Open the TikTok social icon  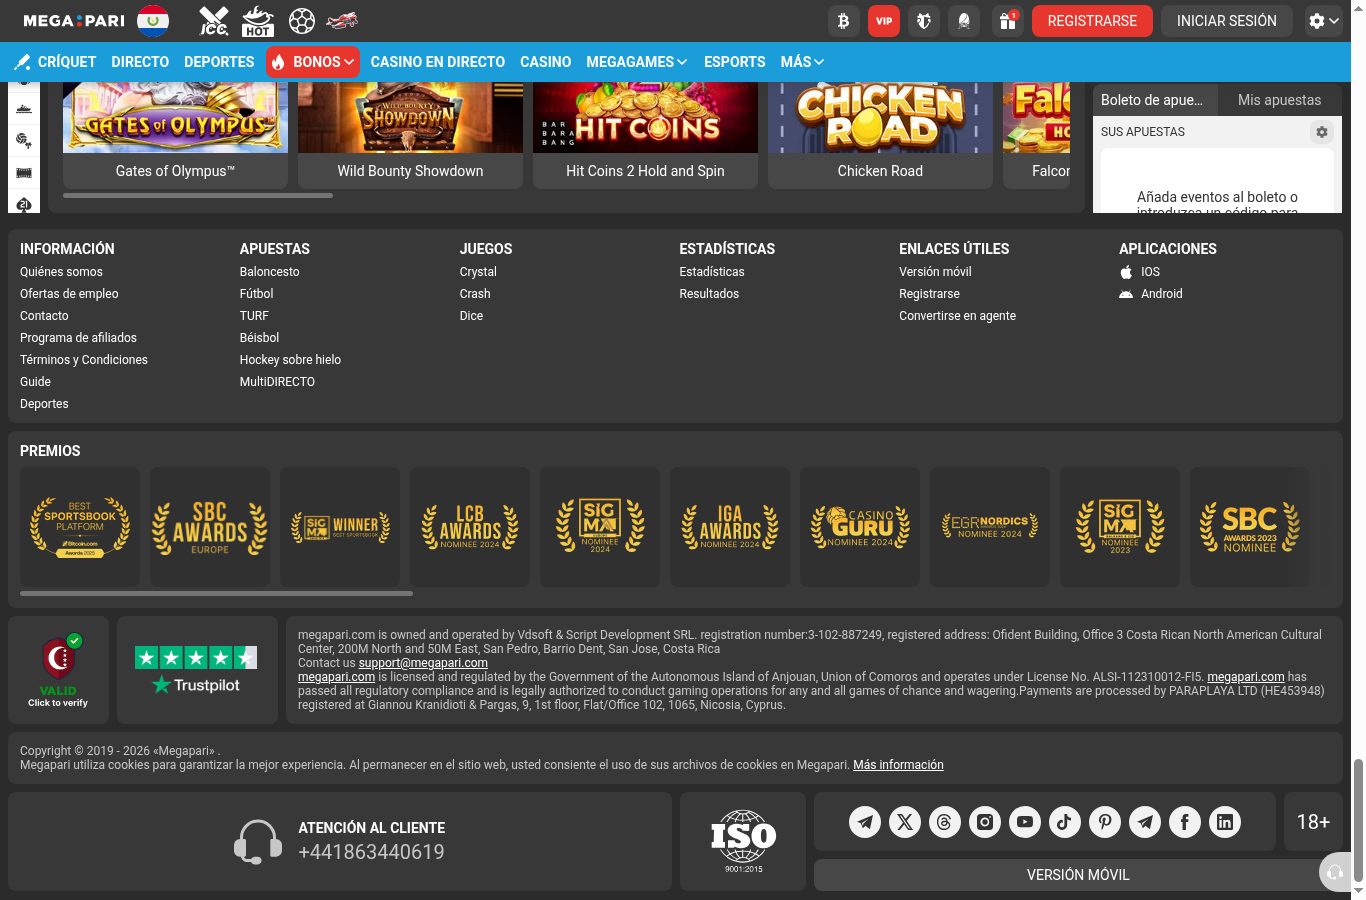1065,822
